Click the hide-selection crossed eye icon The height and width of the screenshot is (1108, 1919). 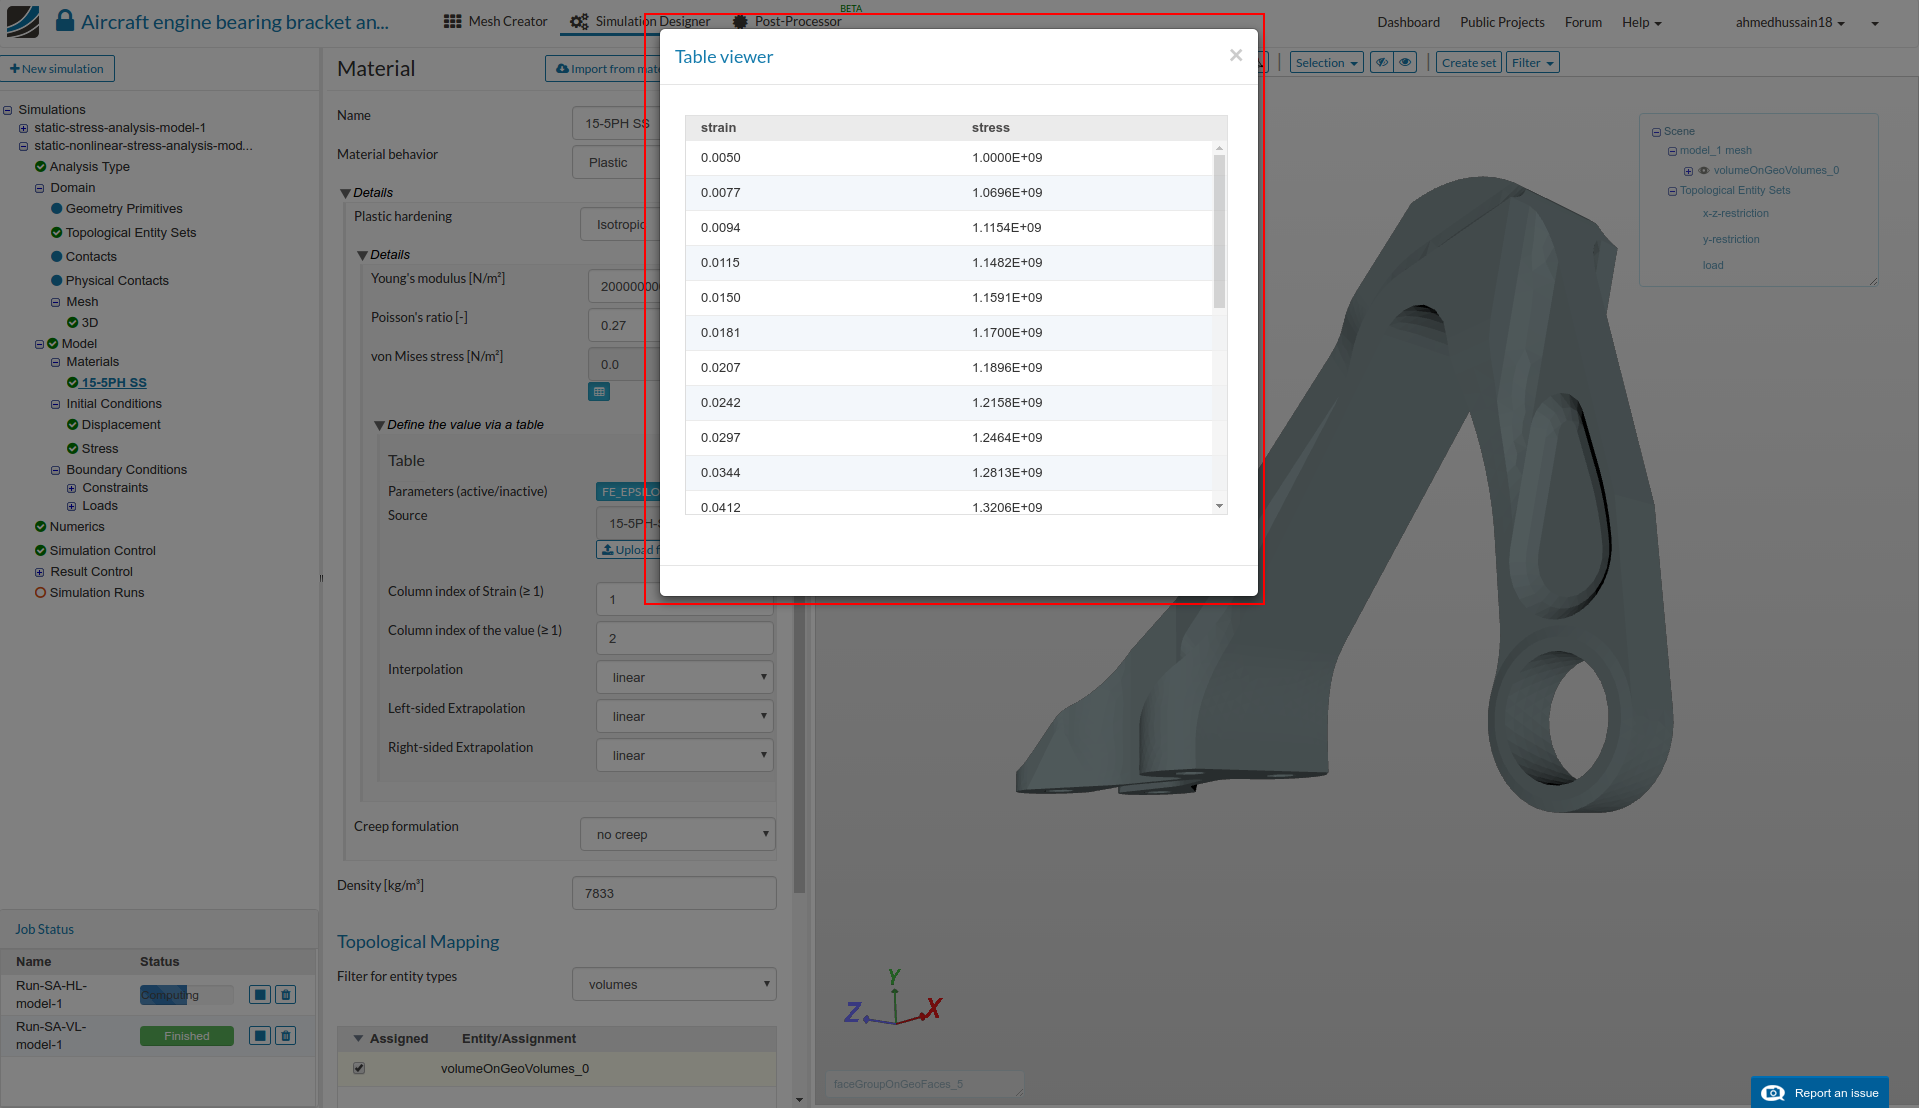coord(1382,63)
